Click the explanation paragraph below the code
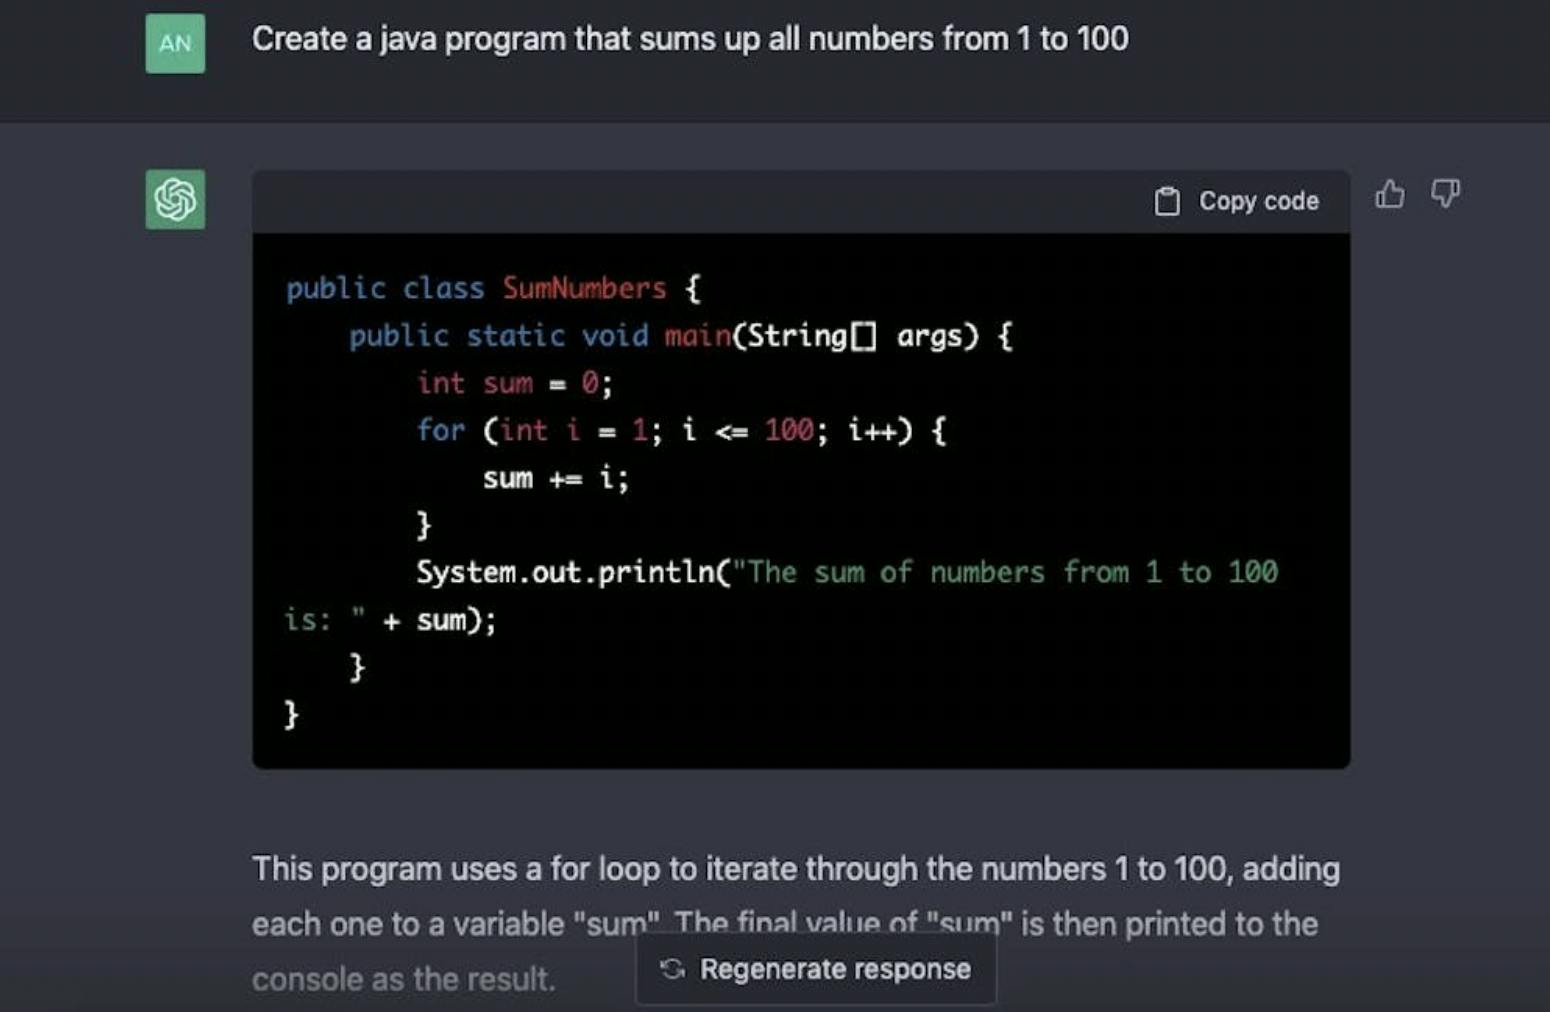This screenshot has width=1550, height=1012. pos(790,895)
